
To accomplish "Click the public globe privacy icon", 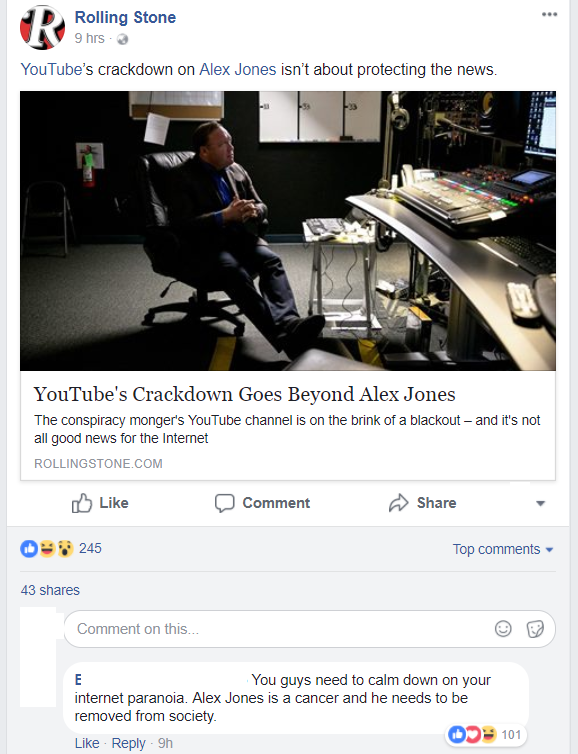I will pos(123,39).
